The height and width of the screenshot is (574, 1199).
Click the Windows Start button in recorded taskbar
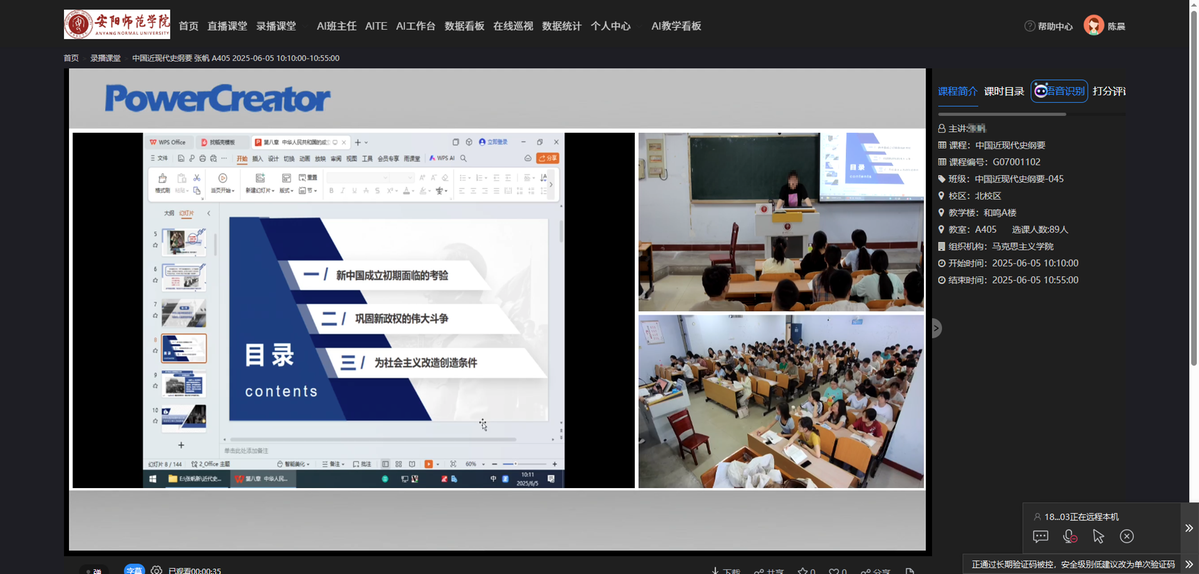click(154, 479)
